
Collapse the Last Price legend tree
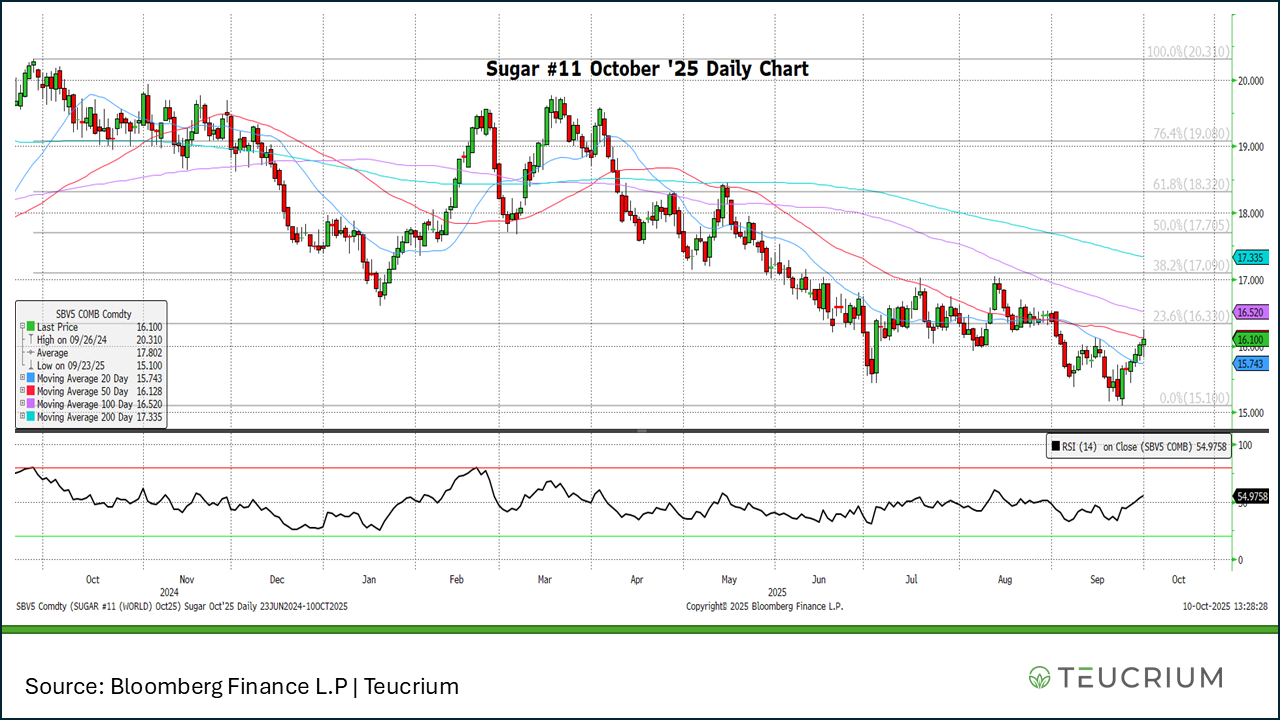(22, 327)
